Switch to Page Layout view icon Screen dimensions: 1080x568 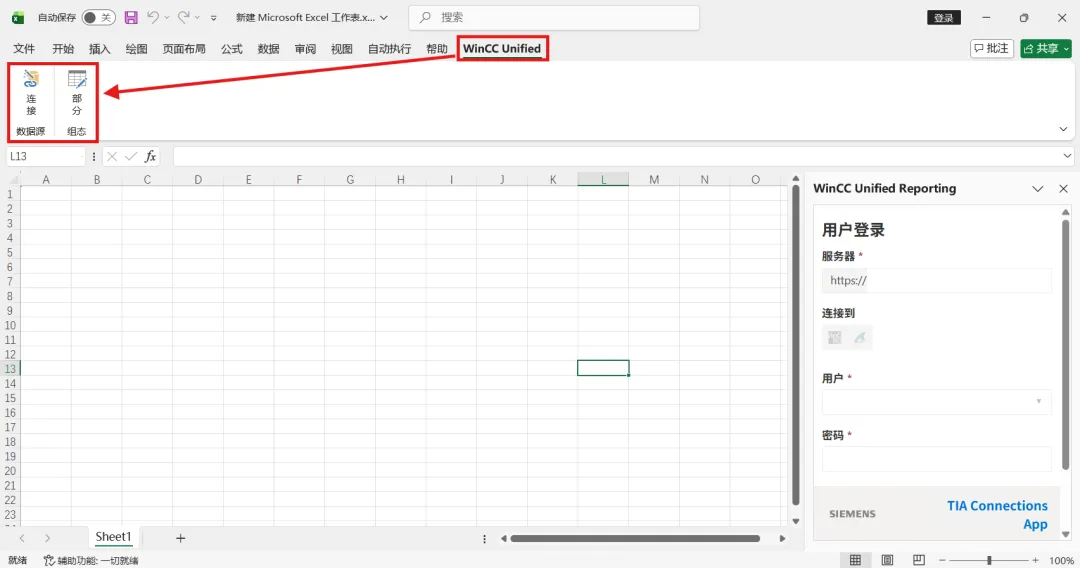(887, 560)
